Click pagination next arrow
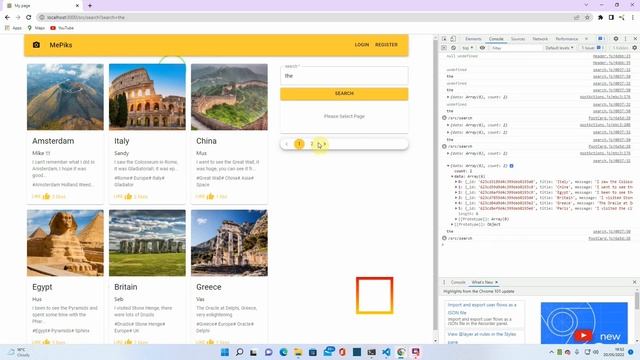 (324, 144)
